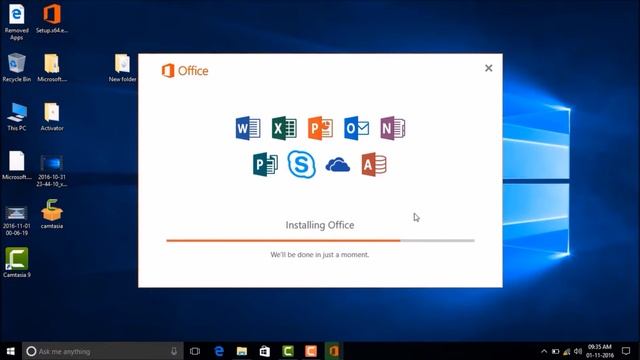Click the OneDrive cloud icon

(338, 165)
